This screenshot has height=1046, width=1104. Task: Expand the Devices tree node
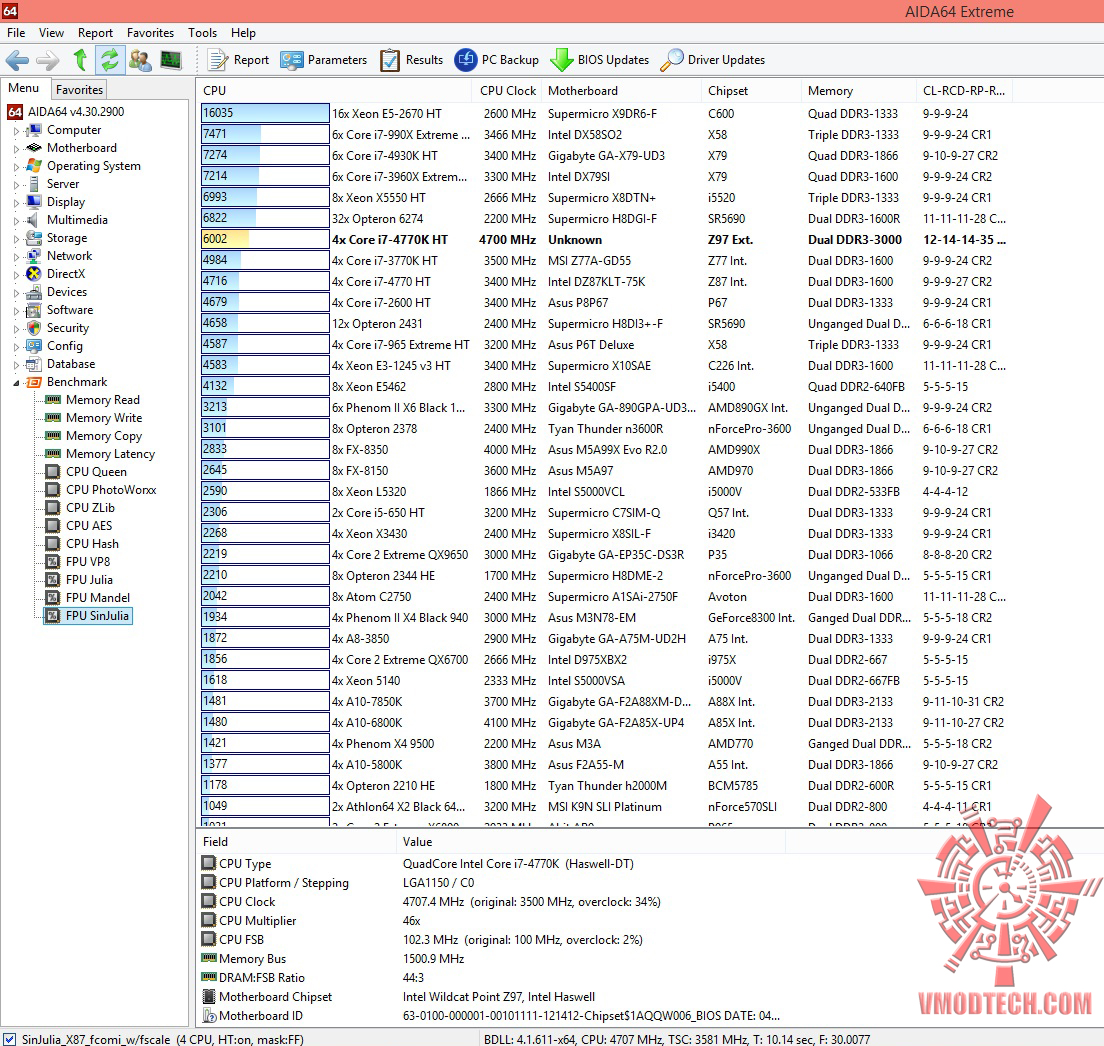(16, 292)
